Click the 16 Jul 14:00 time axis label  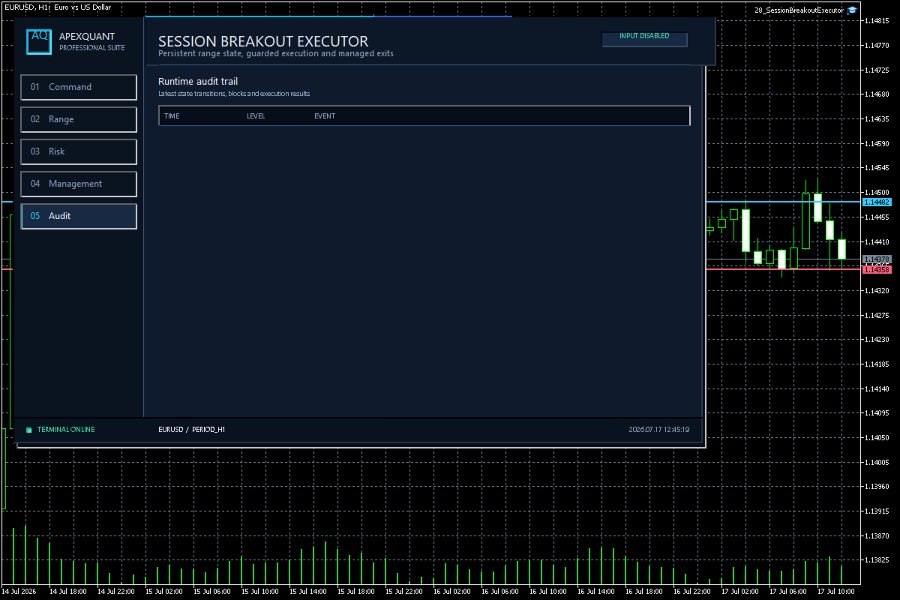click(x=595, y=591)
